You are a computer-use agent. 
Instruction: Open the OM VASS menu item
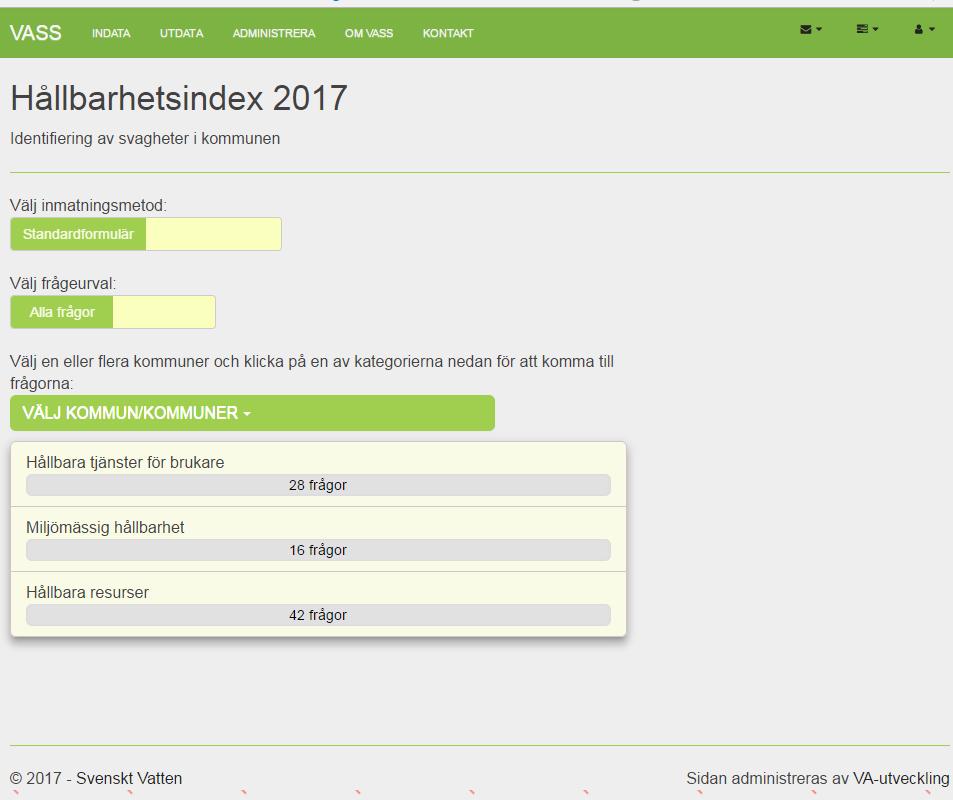[369, 33]
